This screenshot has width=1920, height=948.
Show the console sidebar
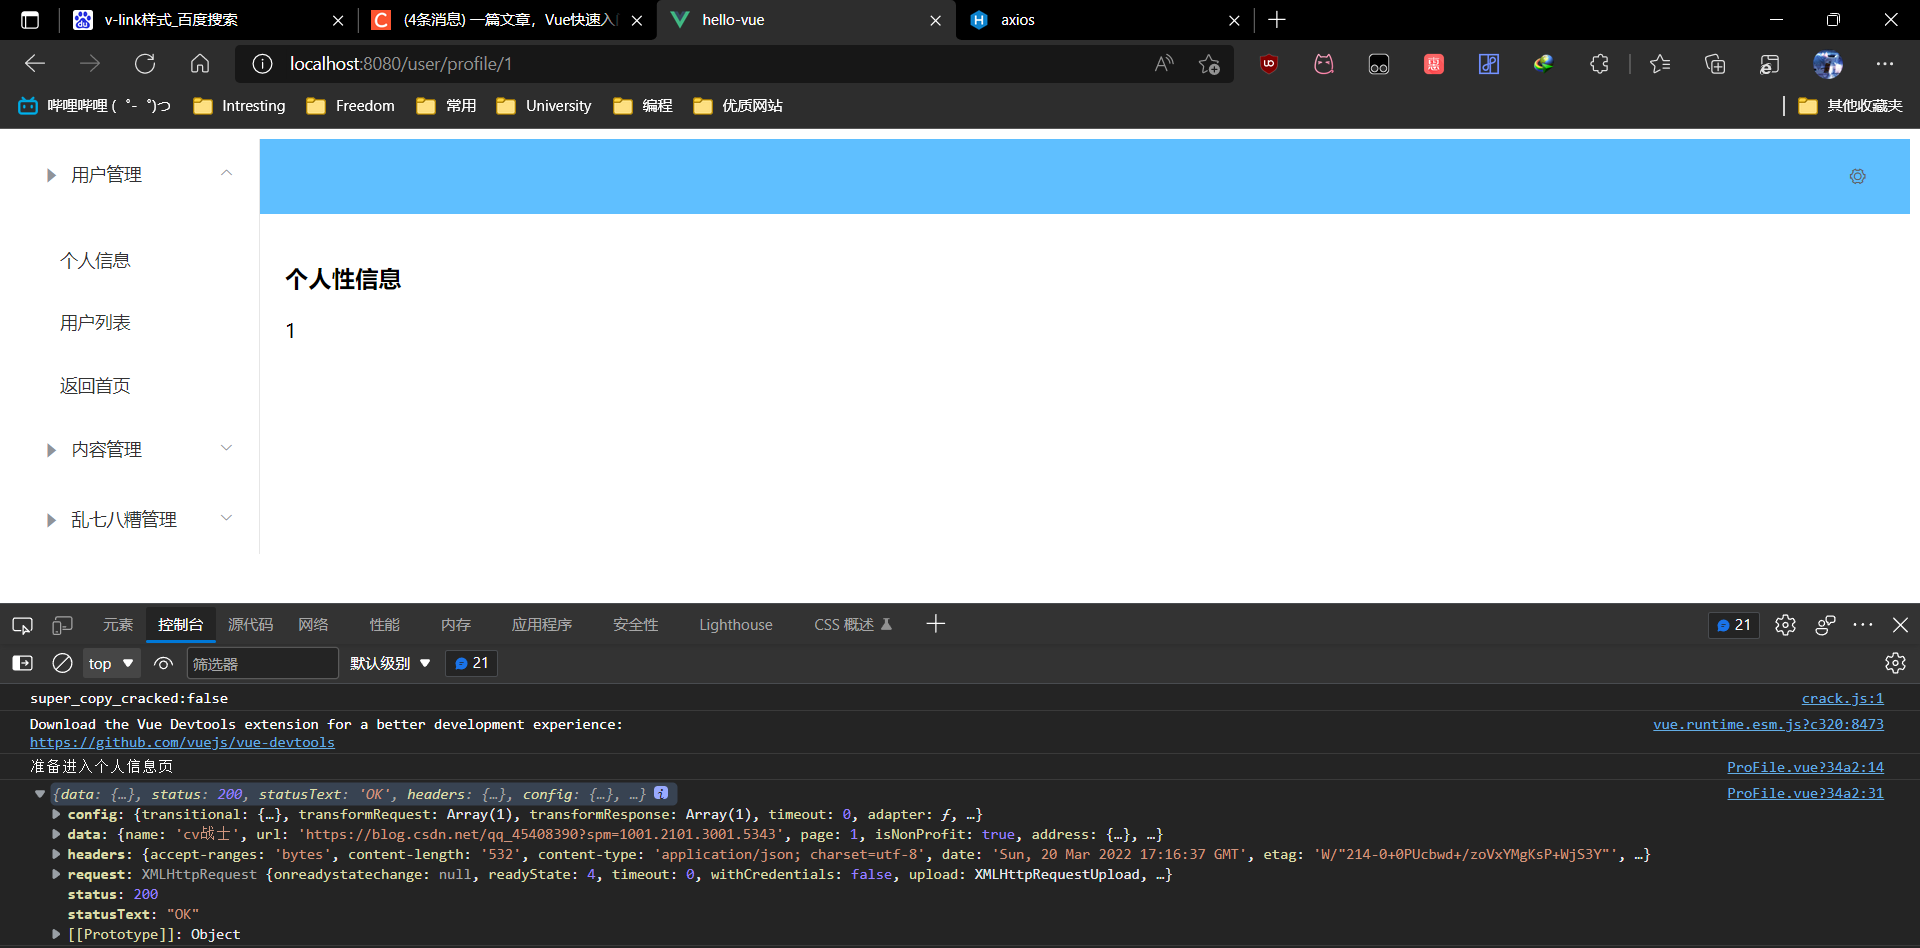click(22, 663)
